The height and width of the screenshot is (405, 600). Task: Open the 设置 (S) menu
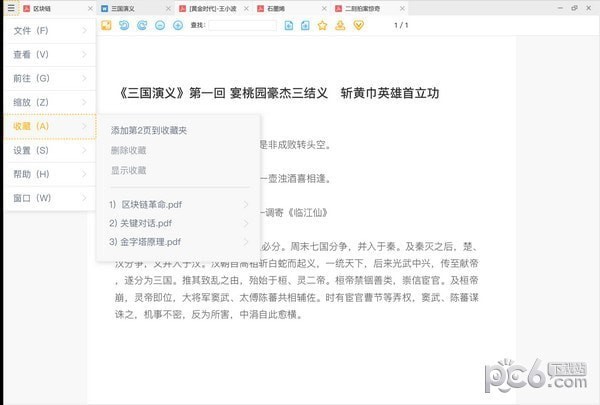[x=50, y=150]
